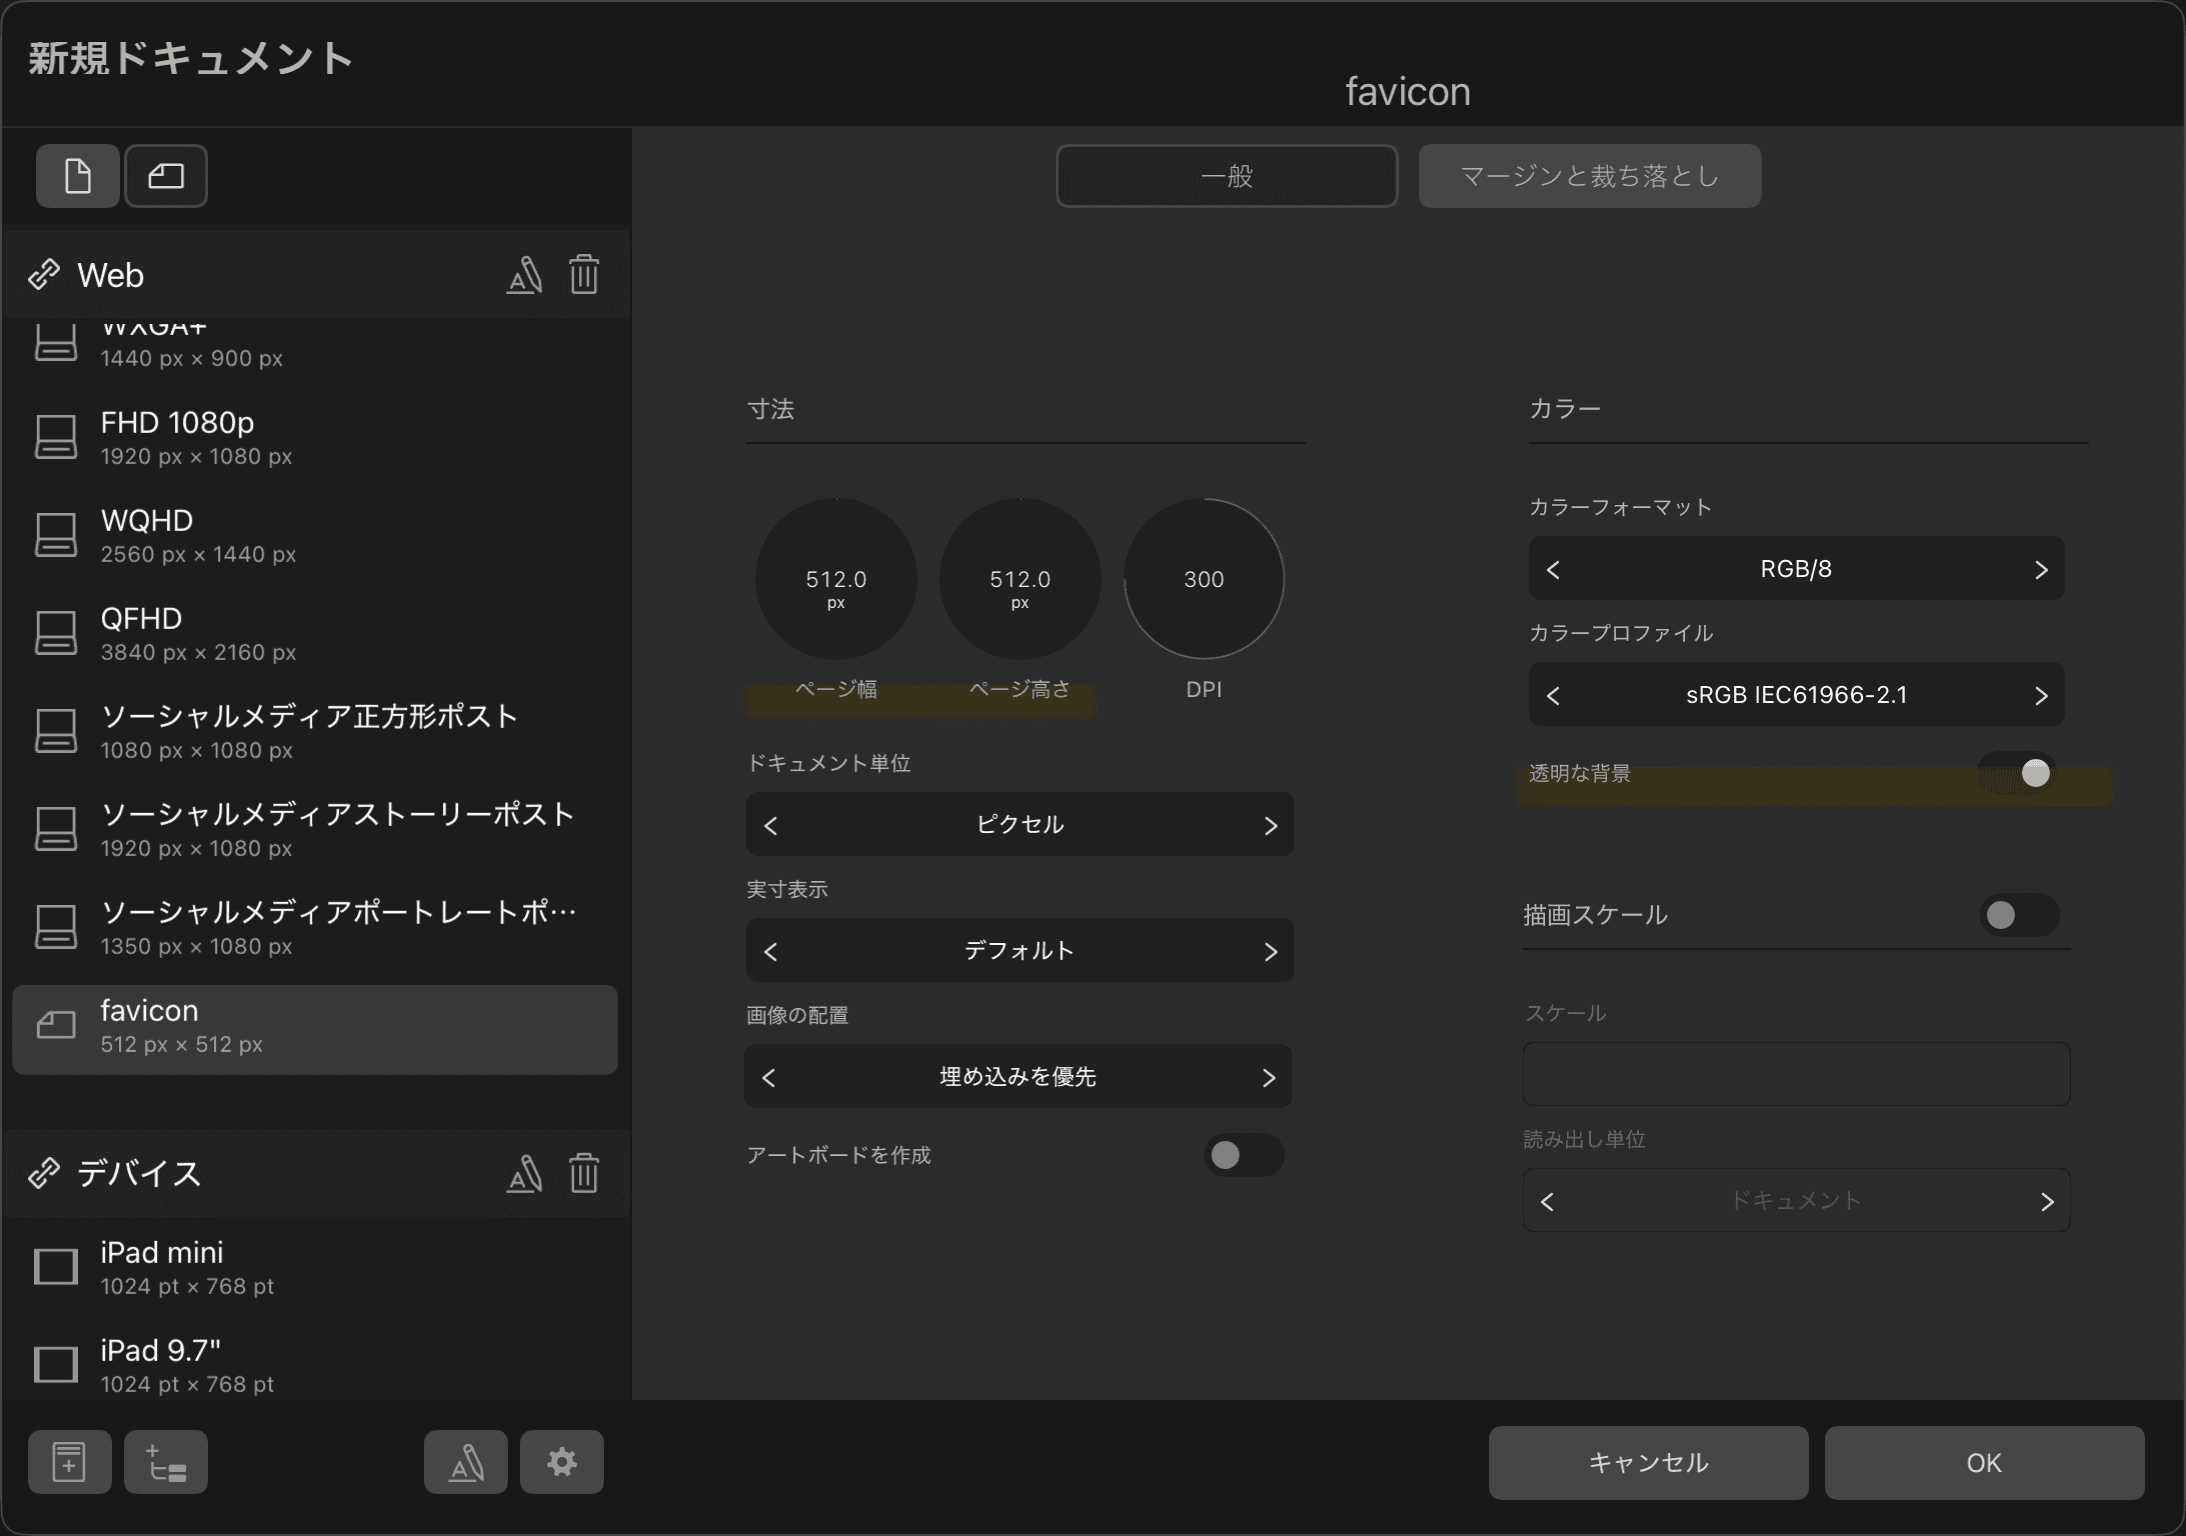This screenshot has width=2186, height=1536.
Task: Click the WQHD preset icon
Action: pos(56,536)
